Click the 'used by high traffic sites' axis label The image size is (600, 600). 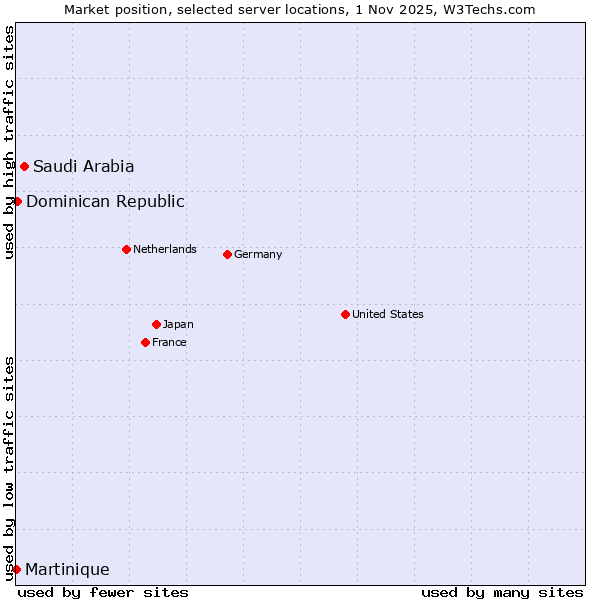[9, 142]
